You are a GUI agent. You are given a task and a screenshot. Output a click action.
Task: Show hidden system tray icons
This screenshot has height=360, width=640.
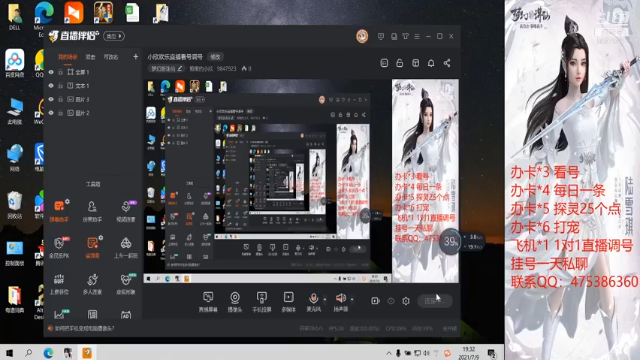(389, 353)
